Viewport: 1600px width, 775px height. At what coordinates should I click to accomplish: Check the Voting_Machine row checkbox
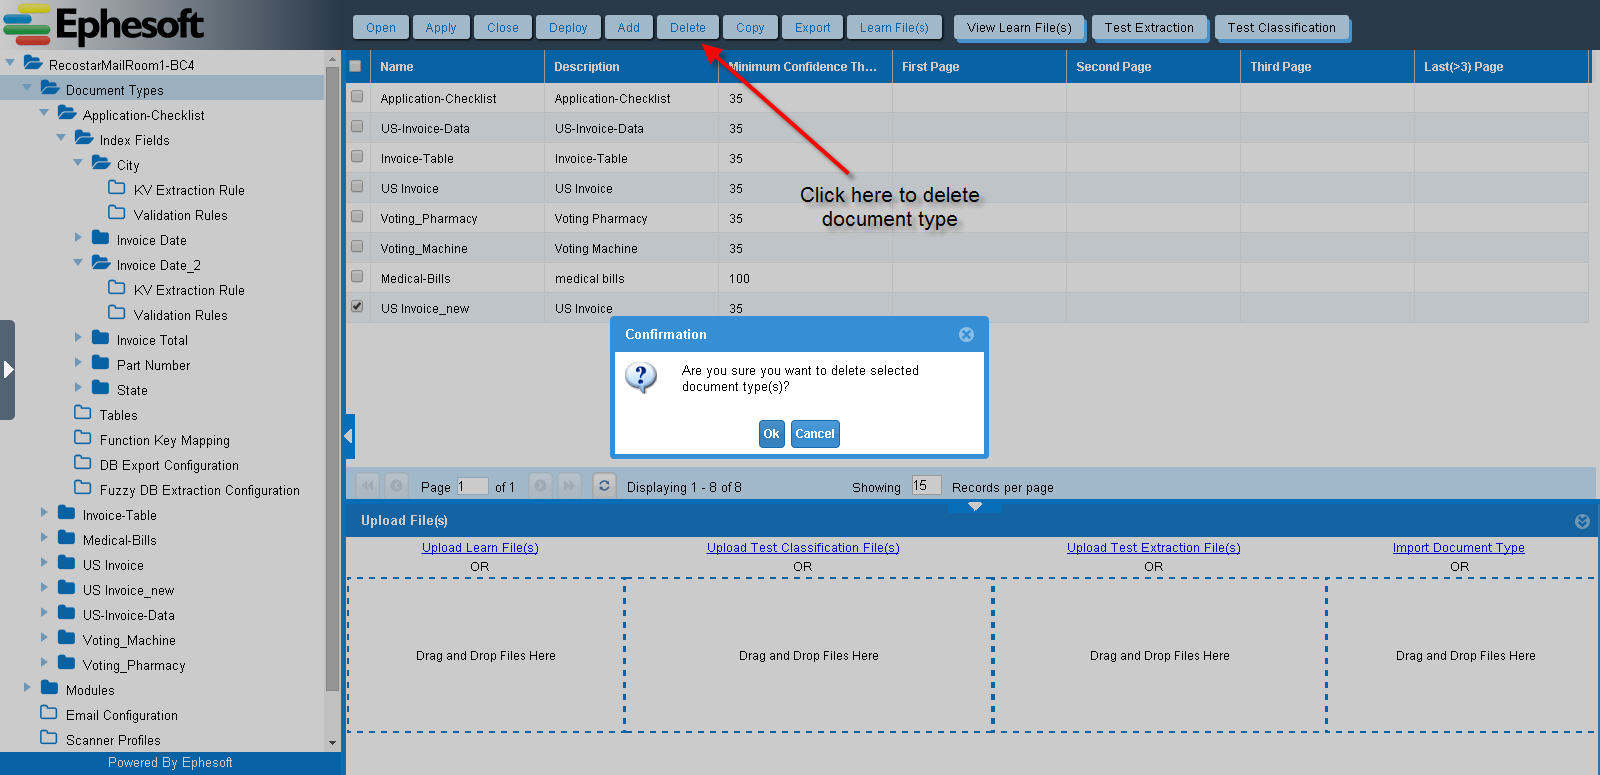click(357, 247)
